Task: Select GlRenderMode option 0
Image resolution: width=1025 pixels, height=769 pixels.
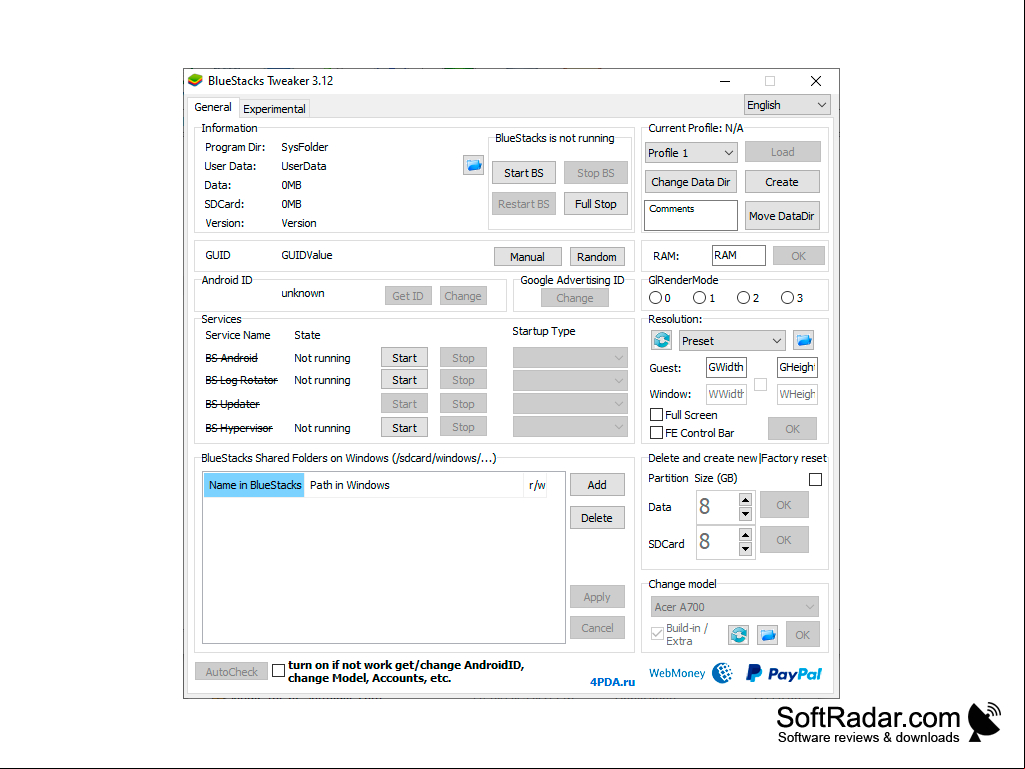Action: coord(655,298)
